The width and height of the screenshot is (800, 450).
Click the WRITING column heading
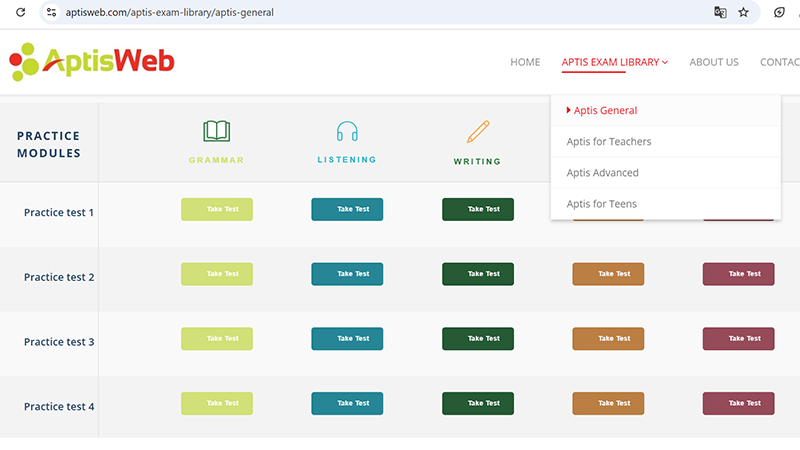(478, 161)
